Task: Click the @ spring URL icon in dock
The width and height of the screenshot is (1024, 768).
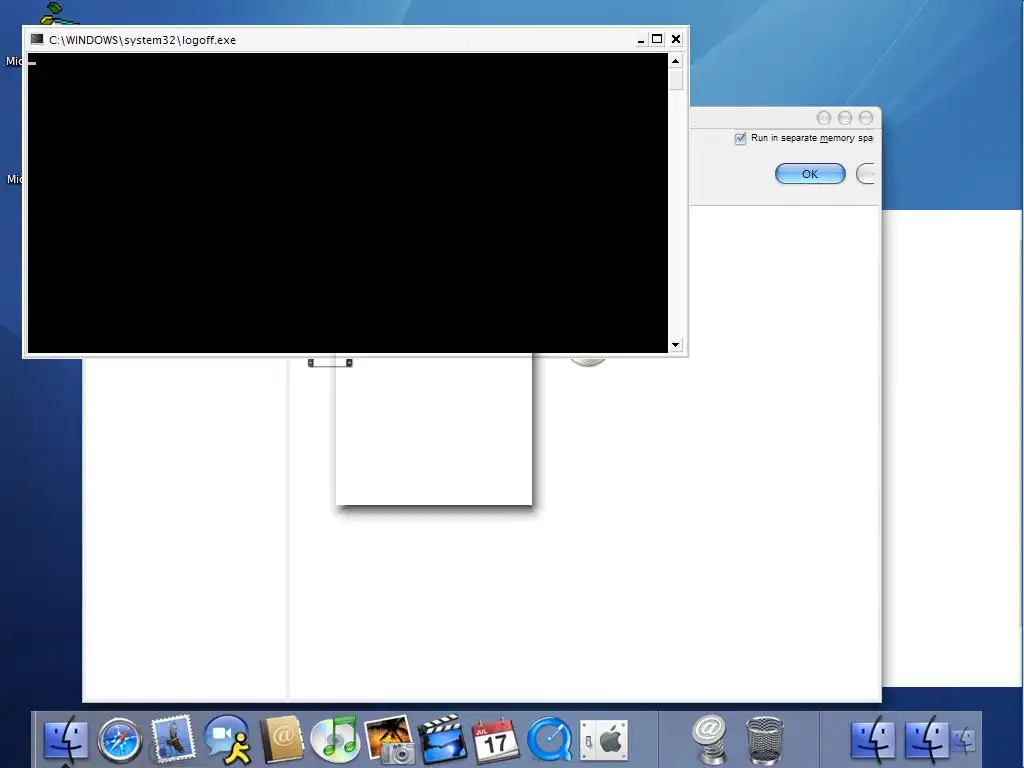Action: [x=710, y=740]
